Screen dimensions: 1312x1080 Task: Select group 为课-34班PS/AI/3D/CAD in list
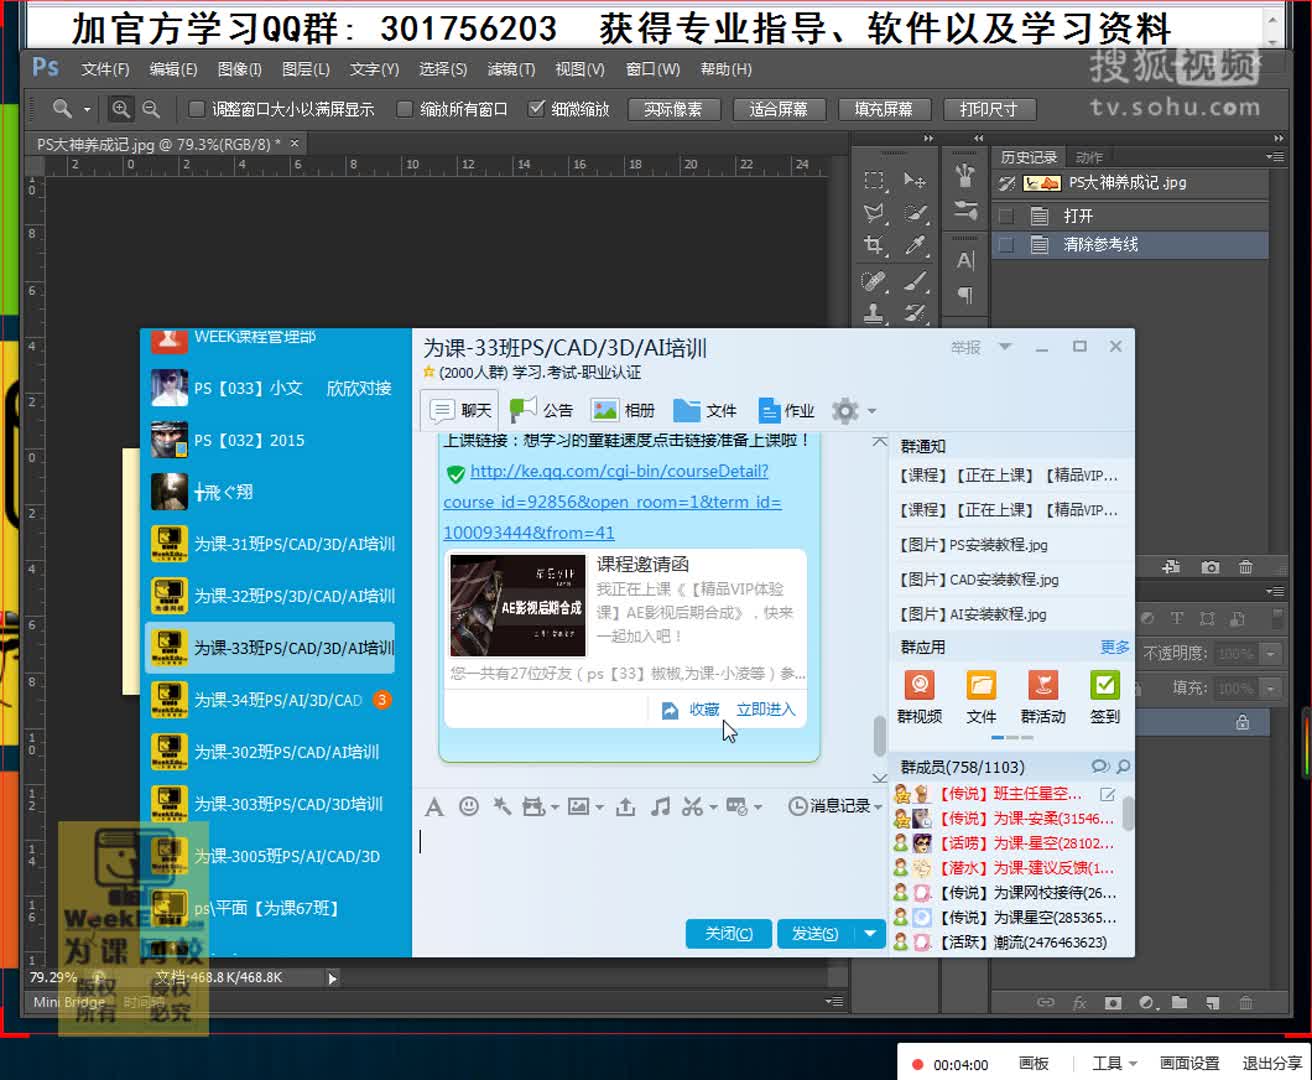(270, 700)
